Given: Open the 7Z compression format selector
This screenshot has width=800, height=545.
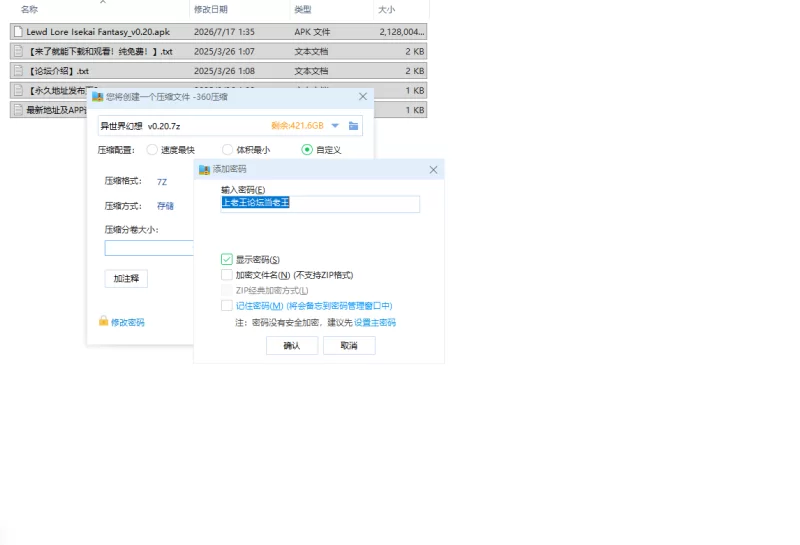Looking at the screenshot, I should 162,182.
